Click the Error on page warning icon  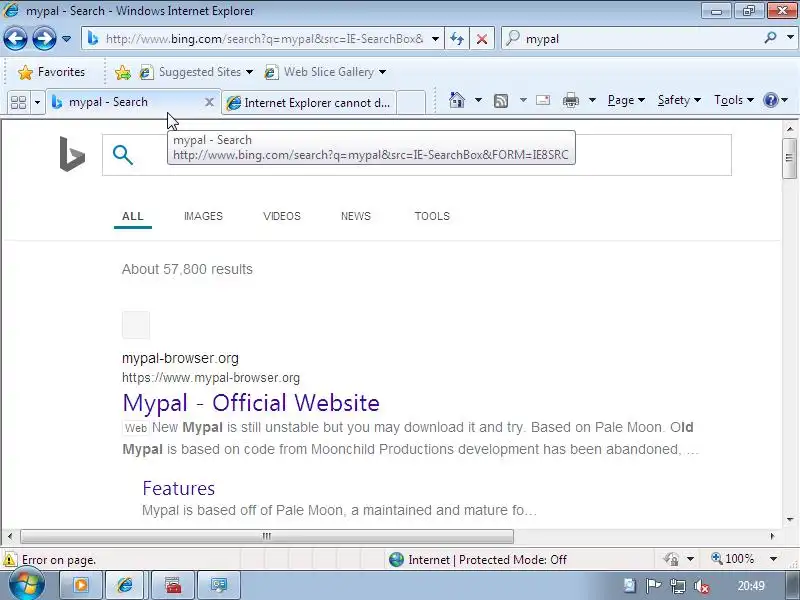pyautogui.click(x=10, y=560)
